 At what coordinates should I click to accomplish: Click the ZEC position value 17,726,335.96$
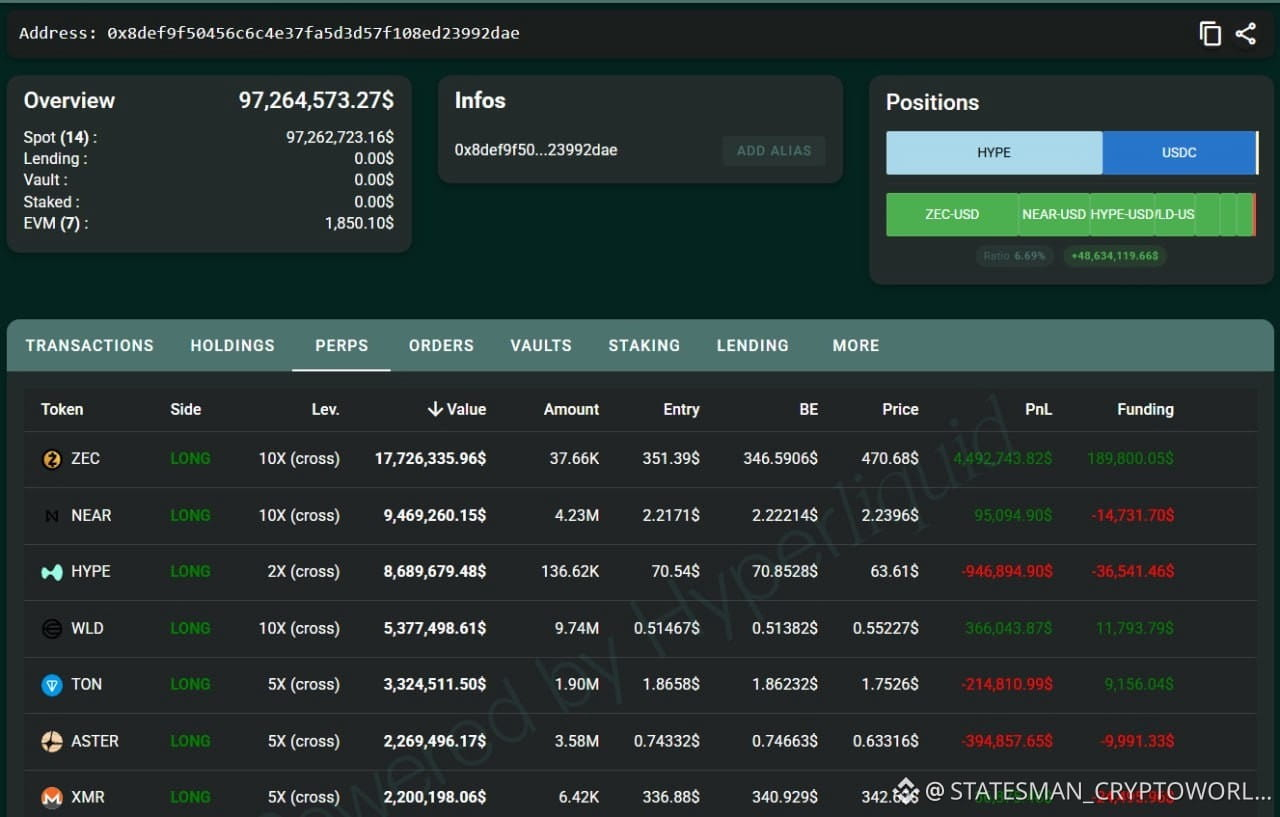click(431, 458)
